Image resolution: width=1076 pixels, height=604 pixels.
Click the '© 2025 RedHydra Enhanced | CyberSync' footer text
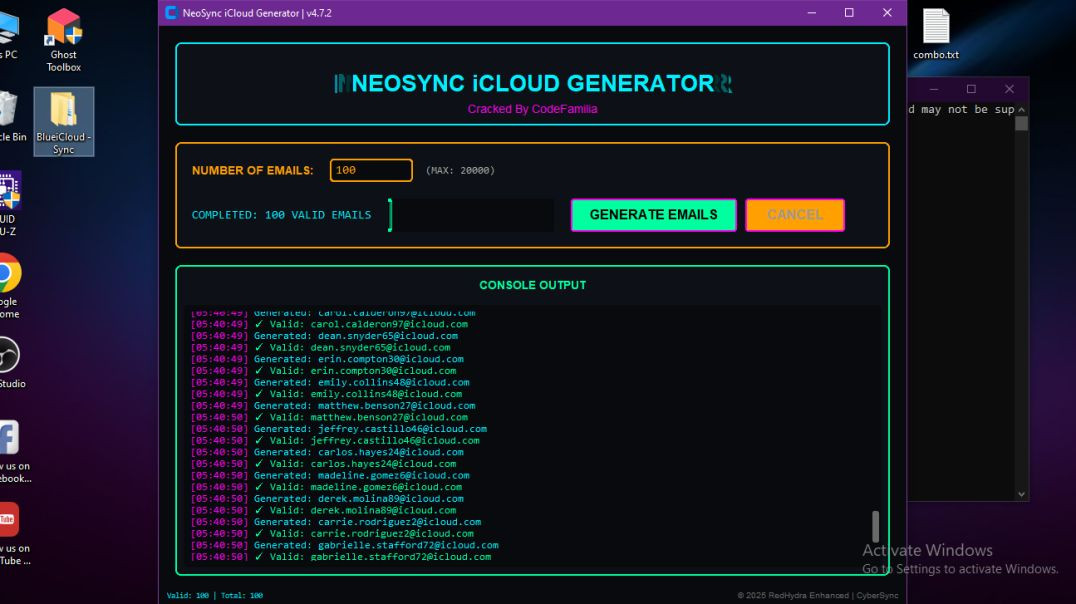coord(818,595)
